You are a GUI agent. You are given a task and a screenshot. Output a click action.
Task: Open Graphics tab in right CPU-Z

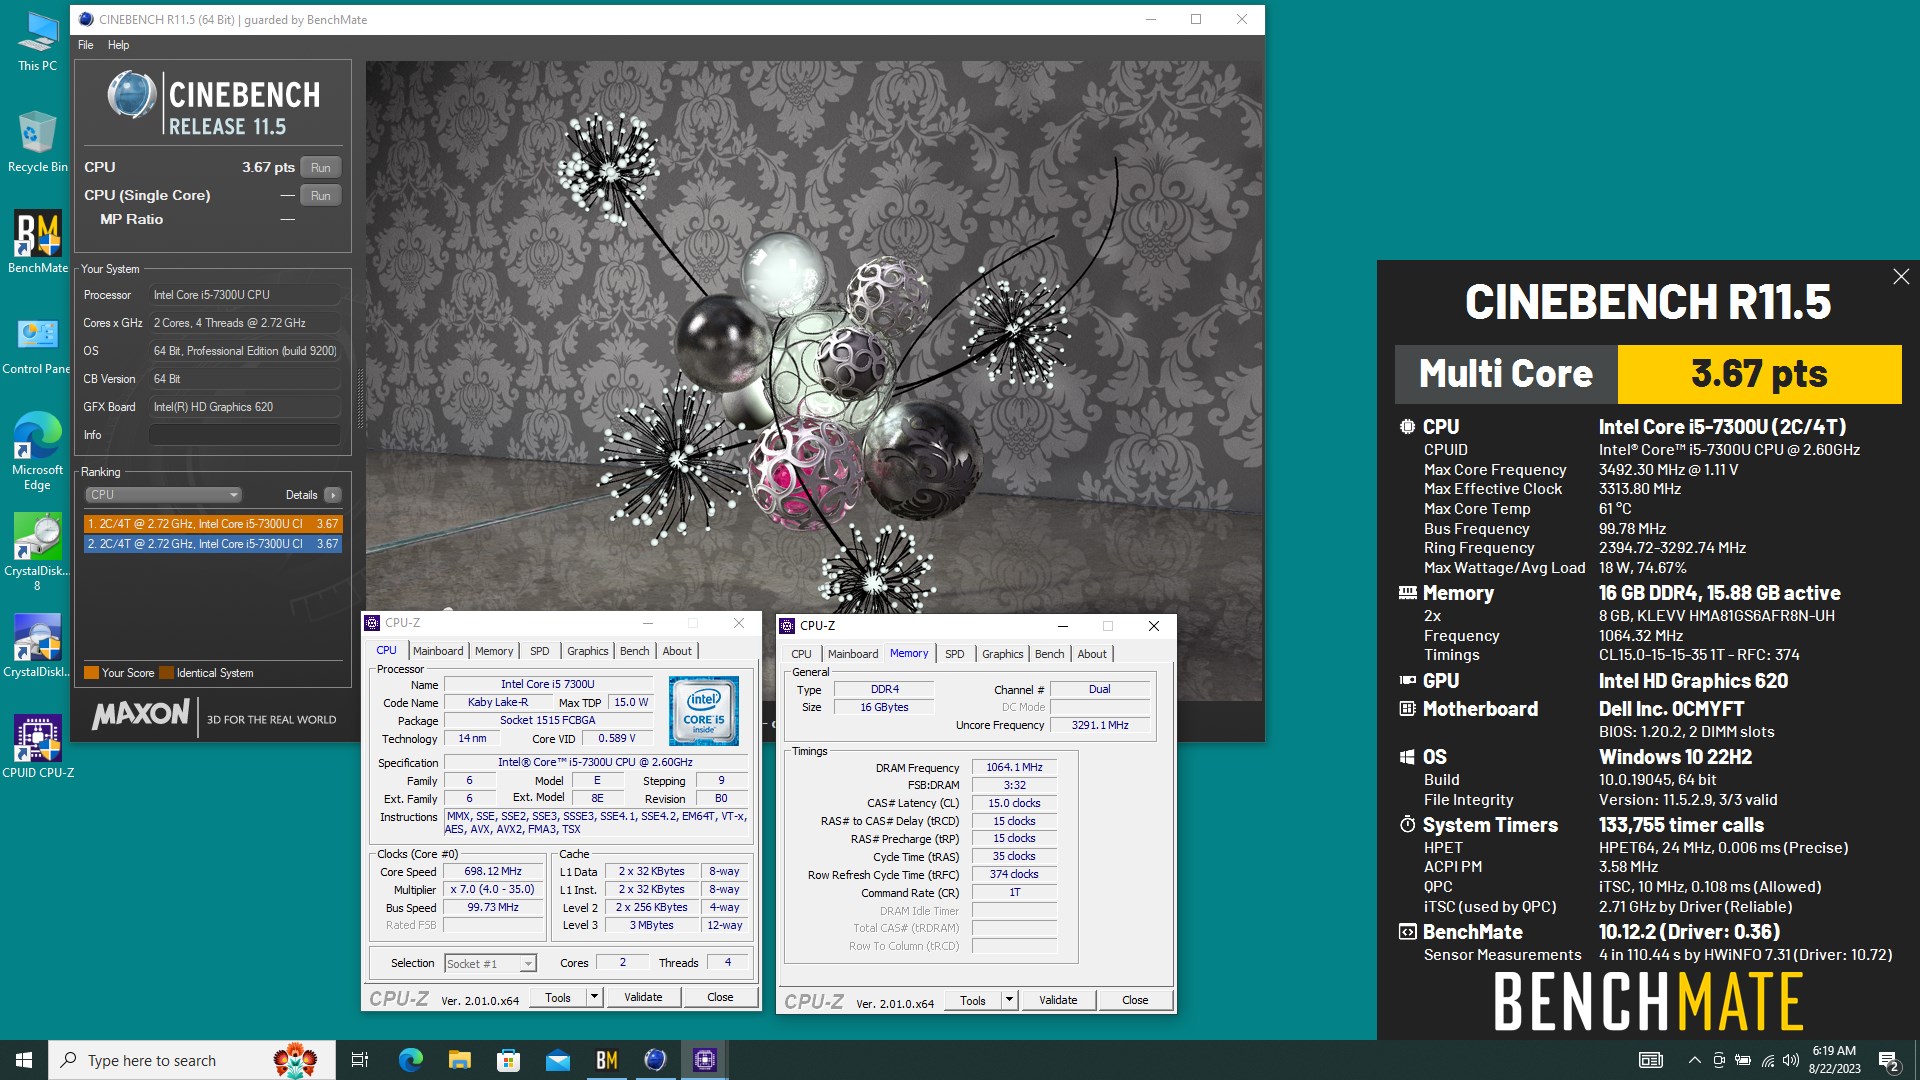pos(1003,654)
